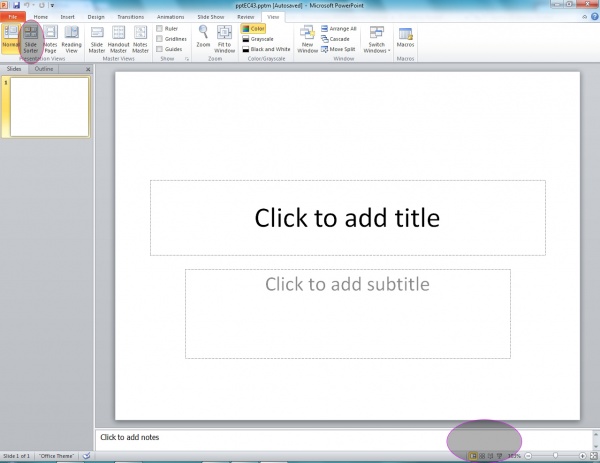Screen dimensions: 600x463
Task: Click the notes pane scroll down arrow
Action: pyautogui.click(x=596, y=446)
